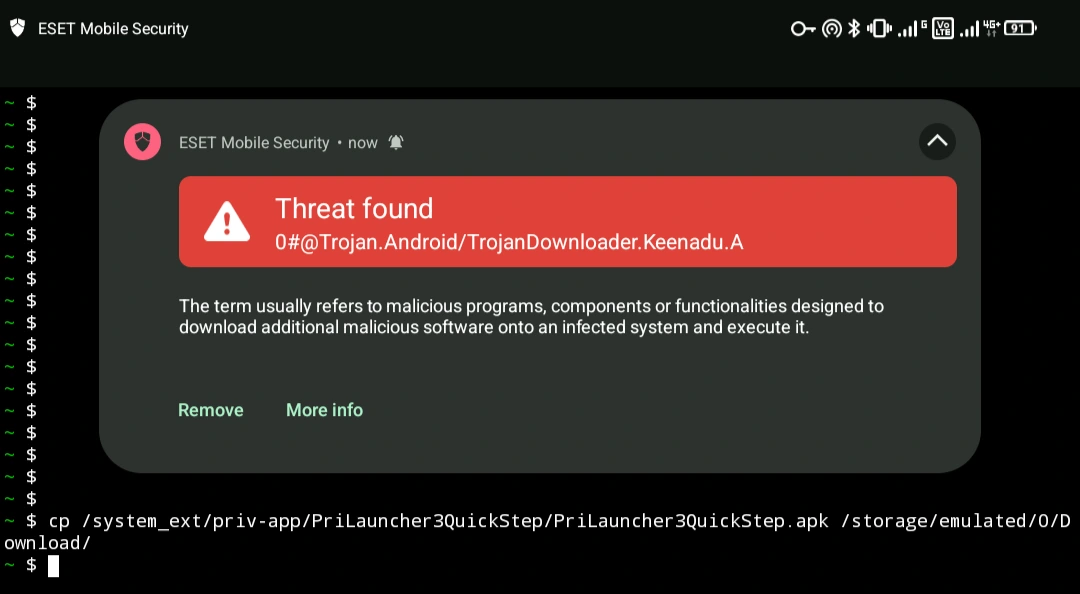Tap the warning triangle icon in red banner
The width and height of the screenshot is (1080, 594).
[x=227, y=221]
